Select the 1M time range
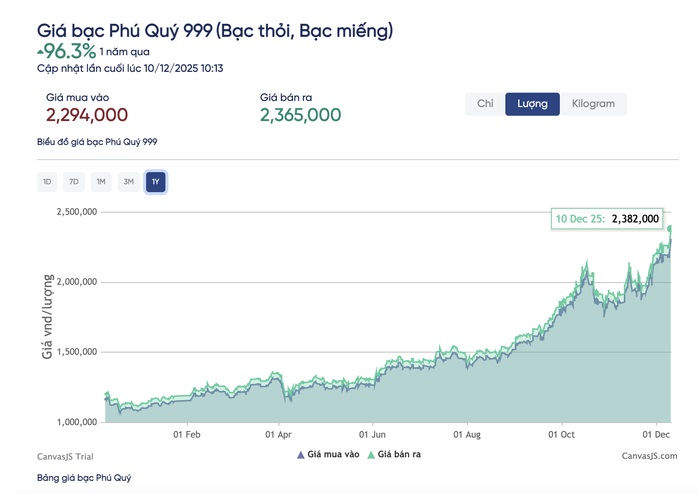 (100, 181)
